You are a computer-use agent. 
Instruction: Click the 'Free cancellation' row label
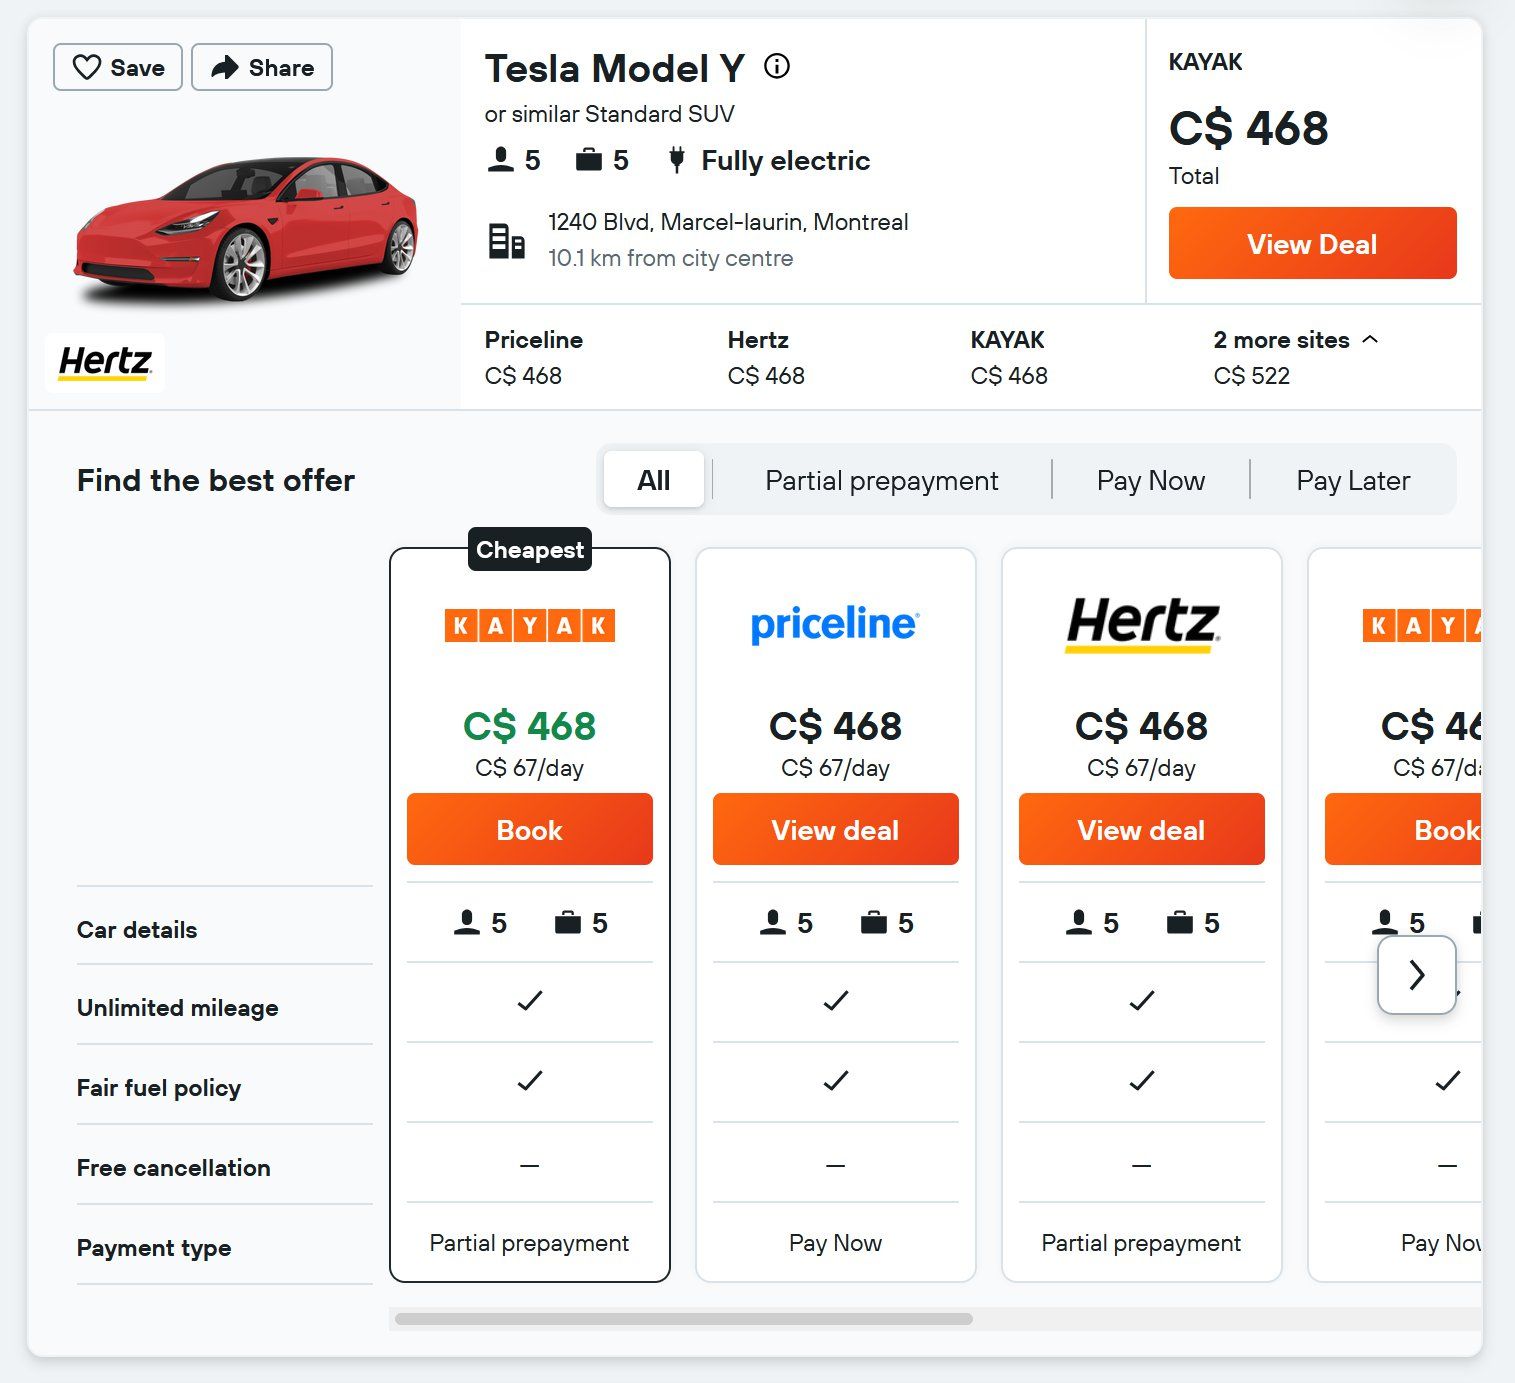coord(174,1168)
